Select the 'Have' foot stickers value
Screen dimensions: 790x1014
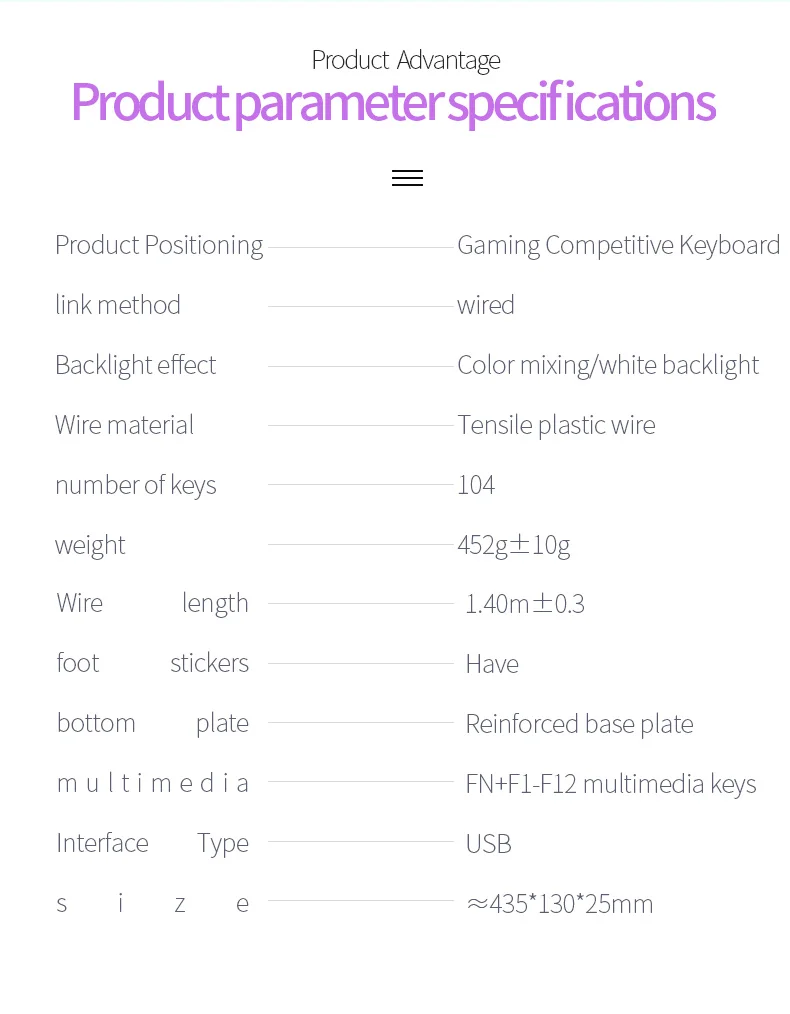[x=492, y=664]
